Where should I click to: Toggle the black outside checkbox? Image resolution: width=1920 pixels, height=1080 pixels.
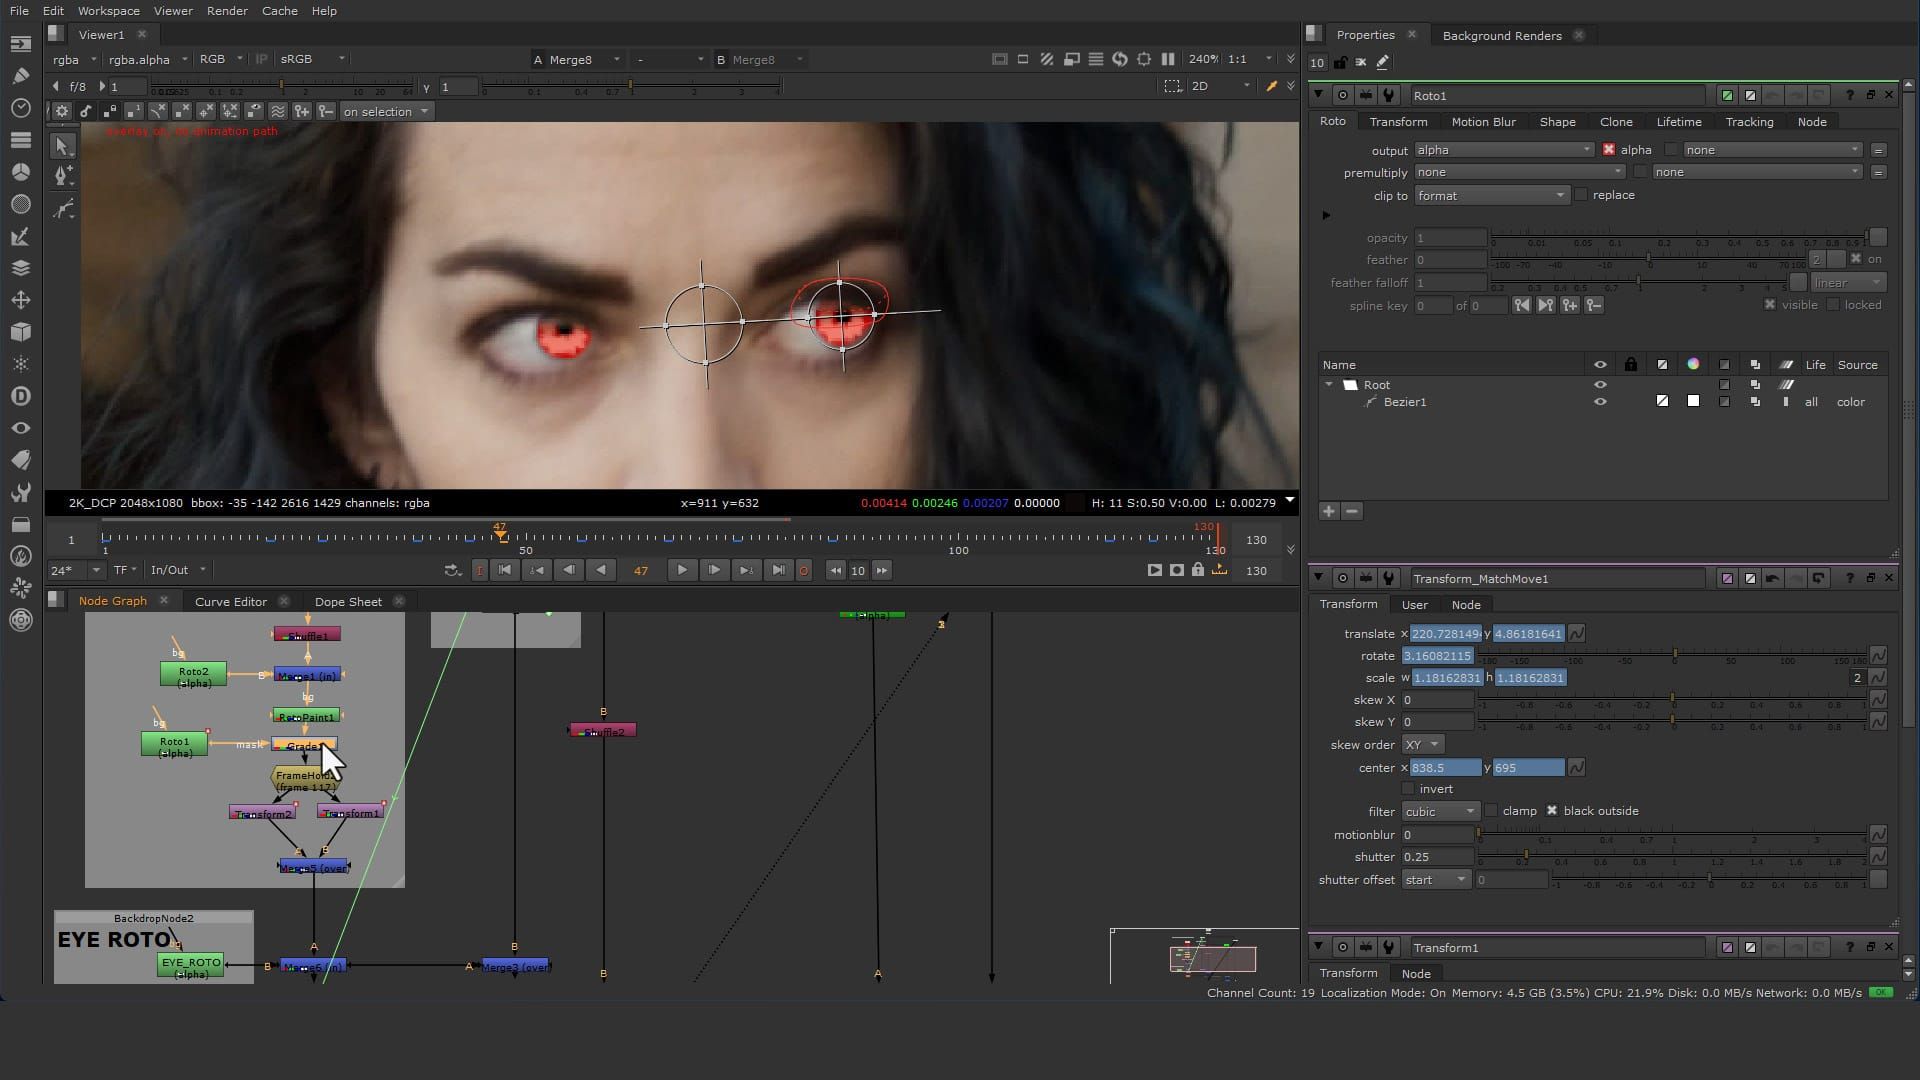click(1552, 811)
